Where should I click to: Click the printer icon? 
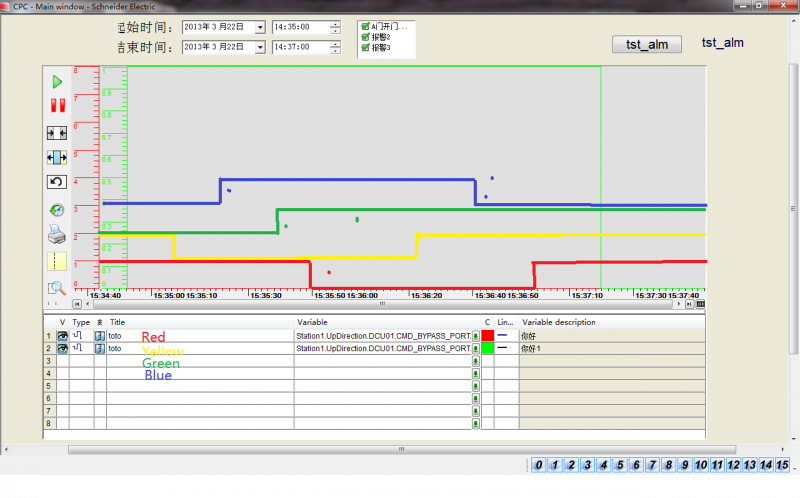[x=57, y=235]
